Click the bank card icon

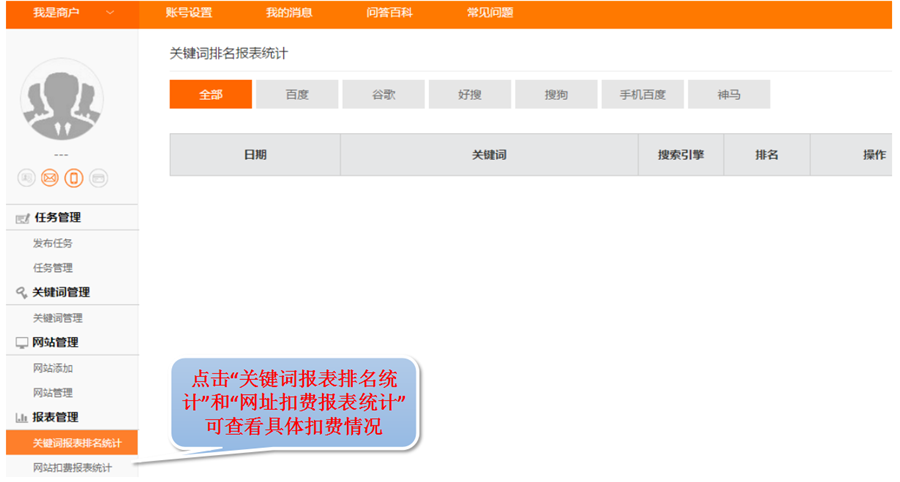(x=98, y=178)
